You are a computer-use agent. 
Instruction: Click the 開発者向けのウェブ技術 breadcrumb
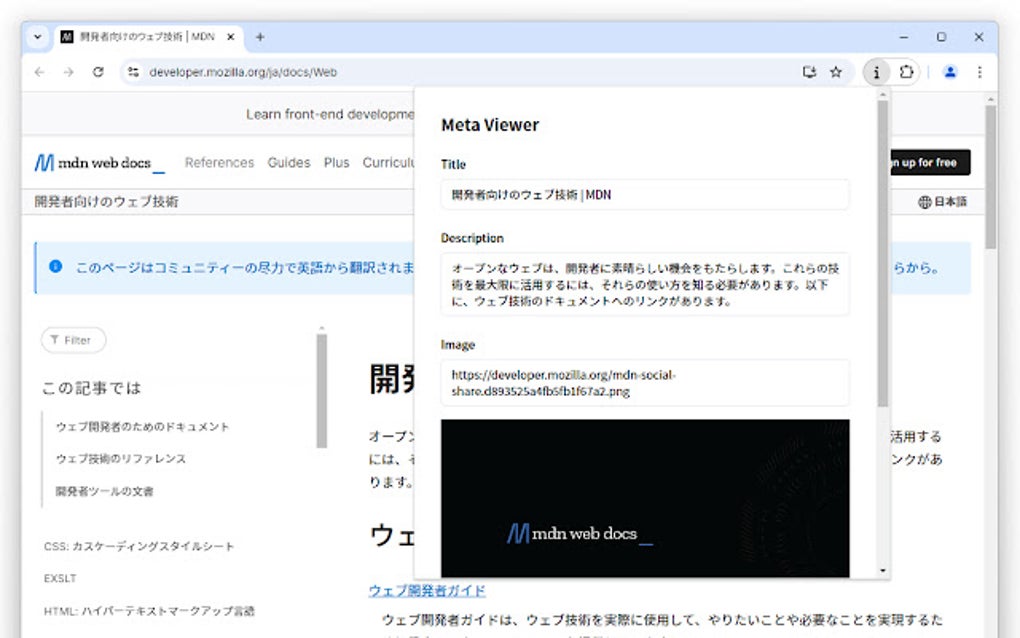coord(107,202)
